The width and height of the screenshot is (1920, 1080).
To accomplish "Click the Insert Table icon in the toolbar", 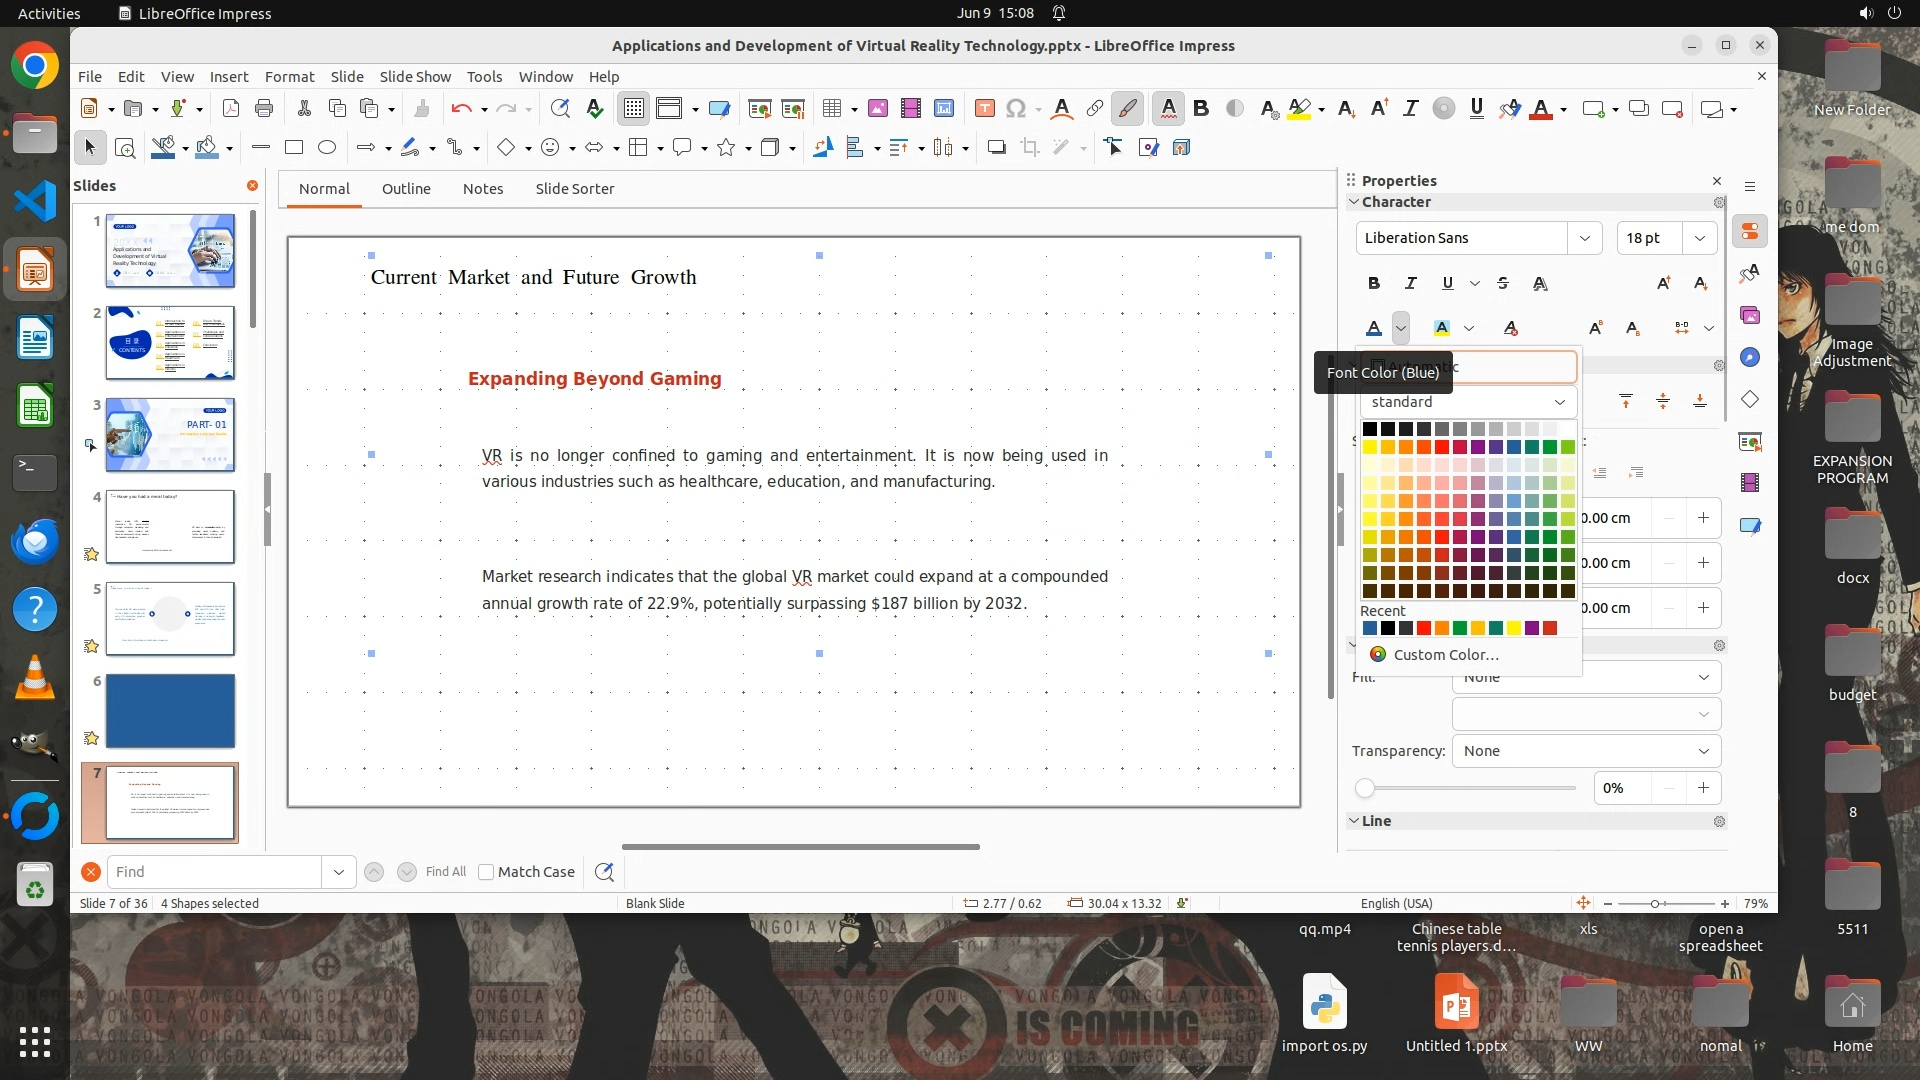I will coord(831,109).
